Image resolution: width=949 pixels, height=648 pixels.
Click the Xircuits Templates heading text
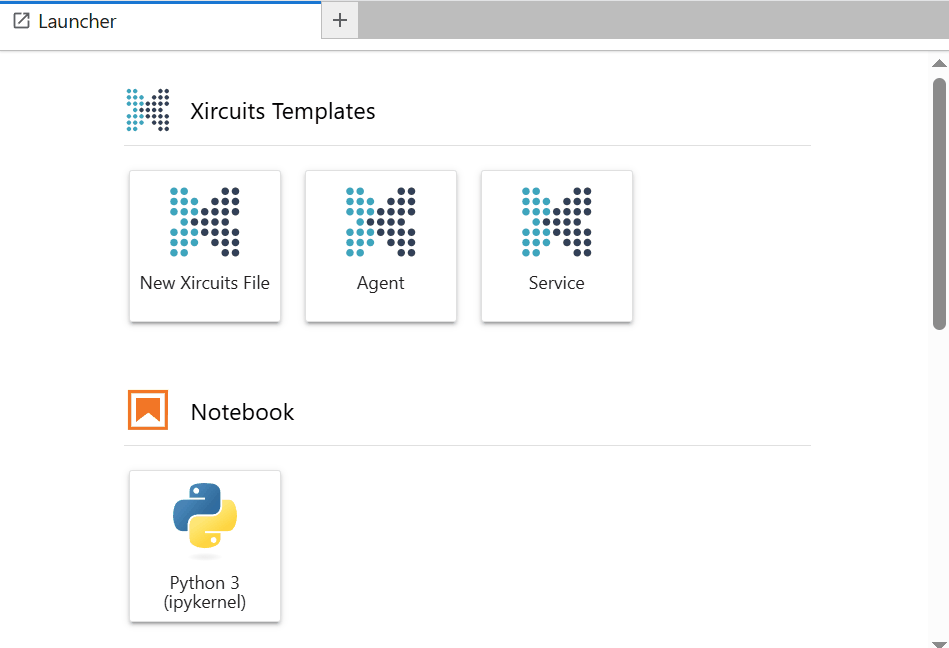click(x=283, y=111)
